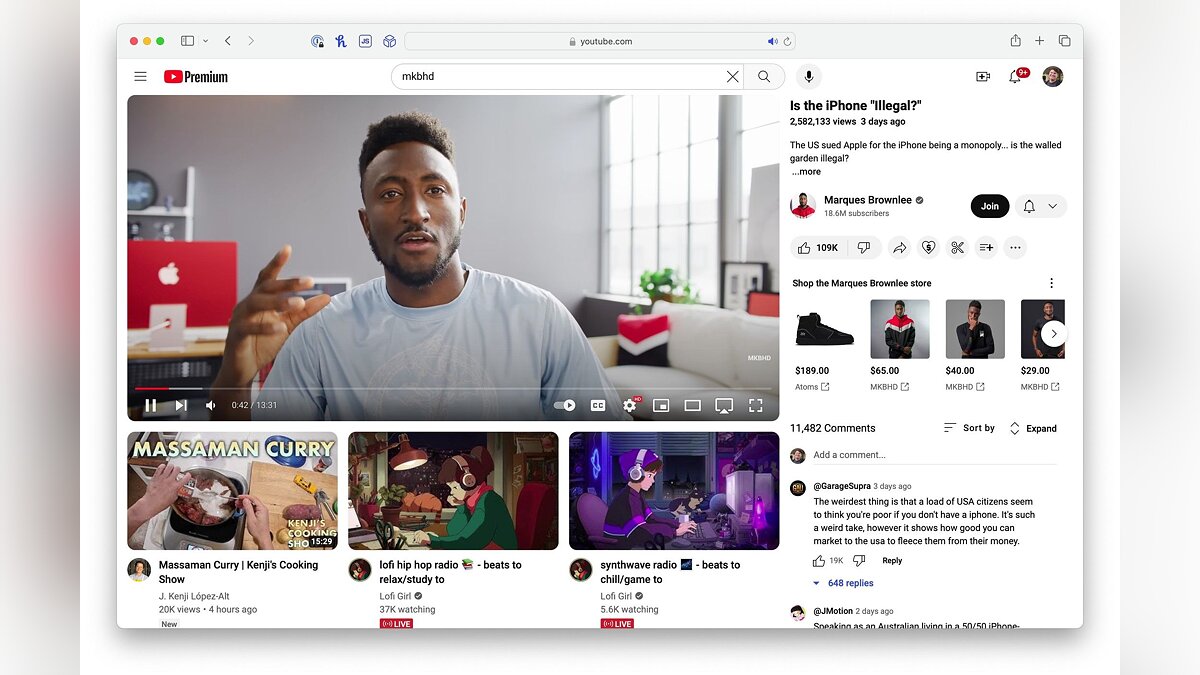Open Sort by comments dropdown
This screenshot has height=675, width=1200.
(969, 428)
